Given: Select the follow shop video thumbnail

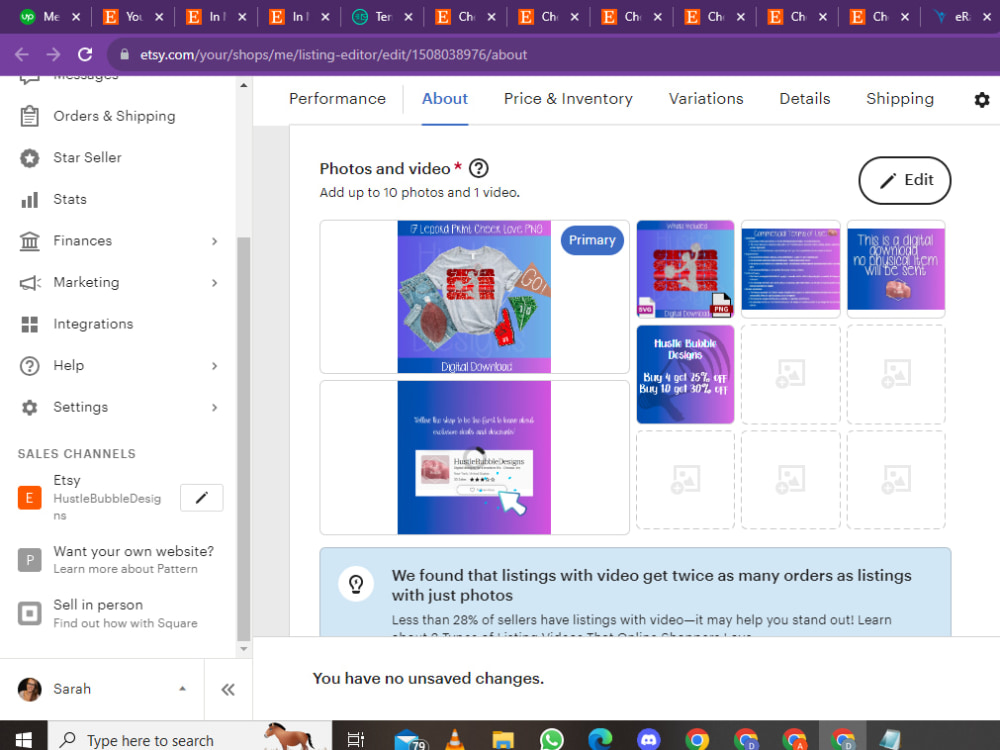Looking at the screenshot, I should pos(474,458).
